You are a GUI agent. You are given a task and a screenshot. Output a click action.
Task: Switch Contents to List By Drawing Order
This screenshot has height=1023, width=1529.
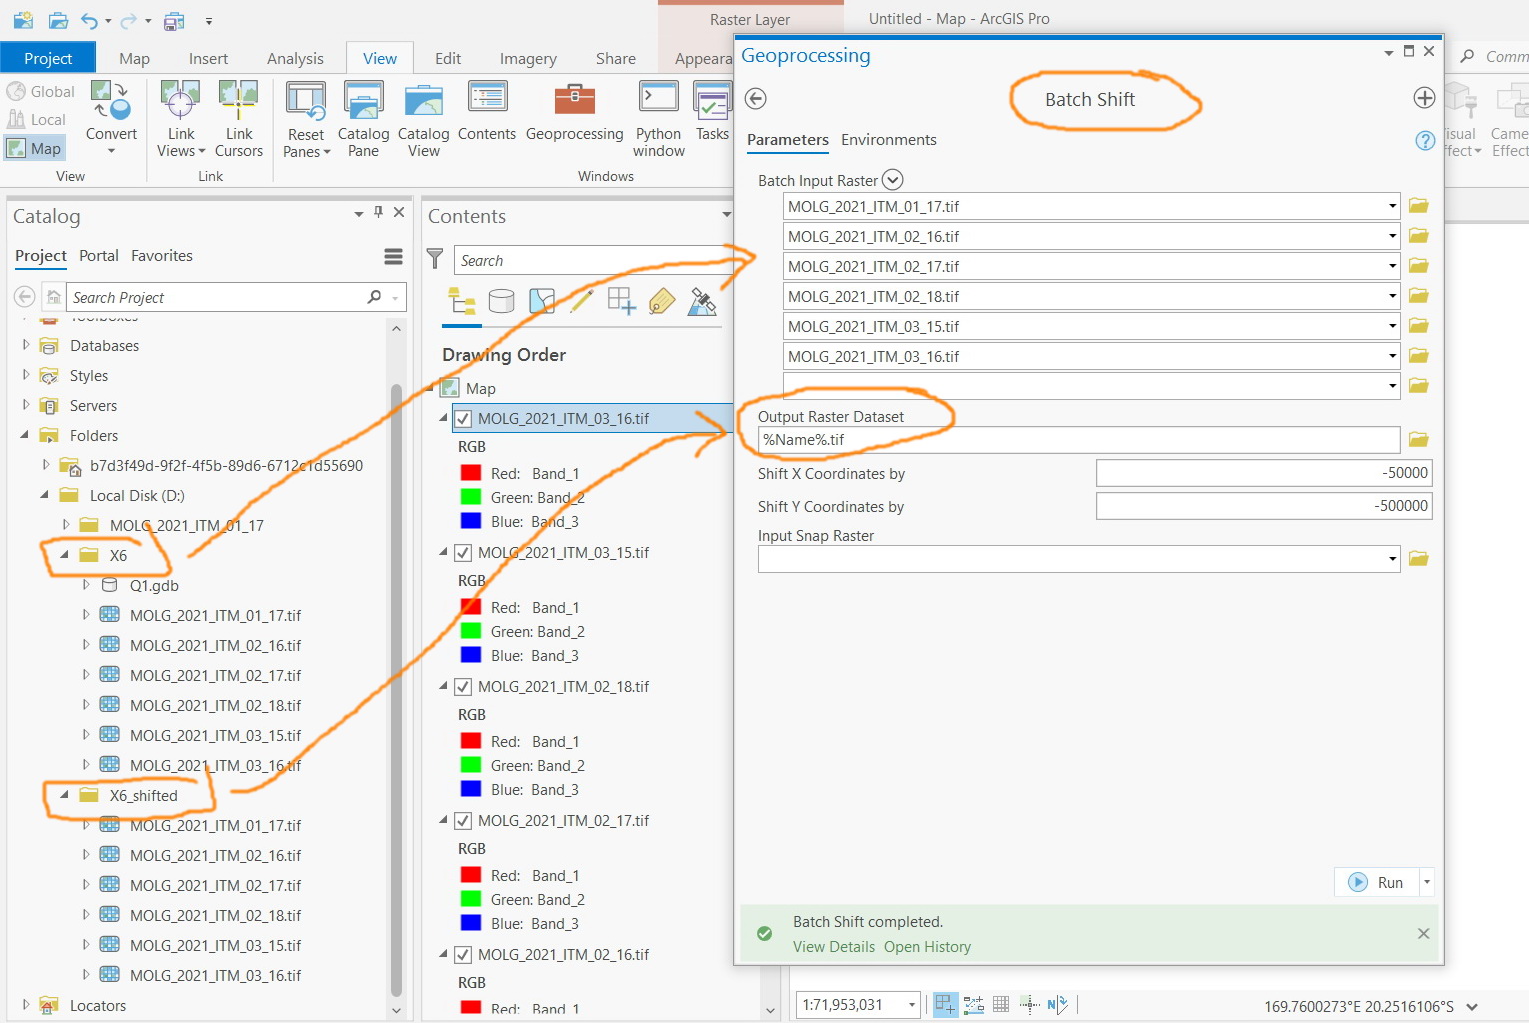(461, 301)
